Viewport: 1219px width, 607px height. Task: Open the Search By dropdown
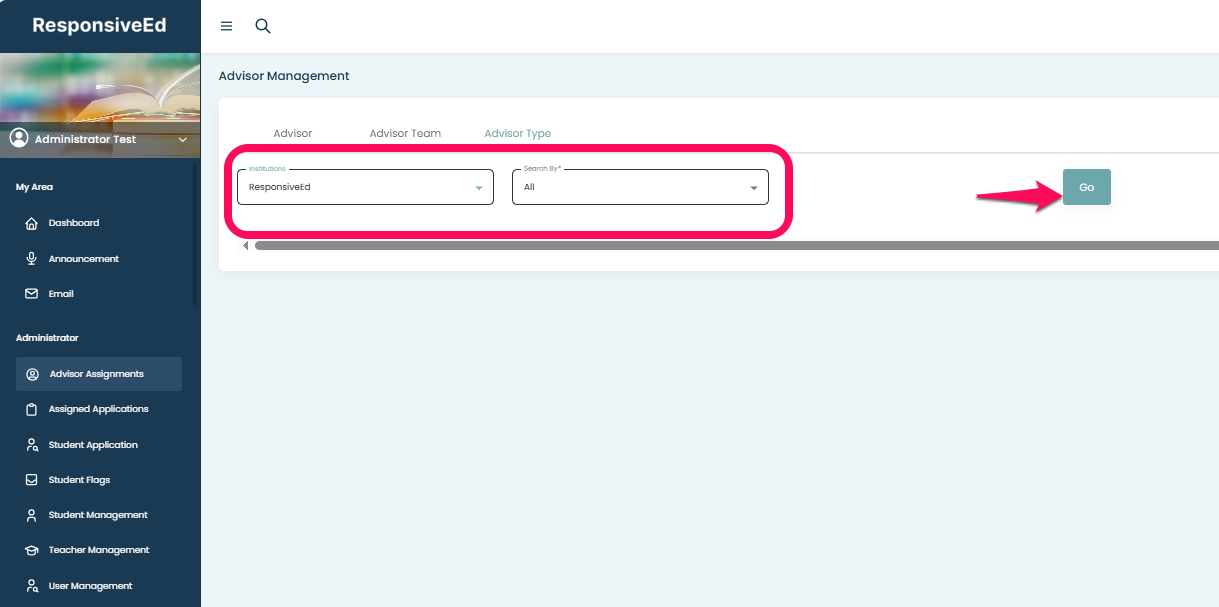pos(640,187)
